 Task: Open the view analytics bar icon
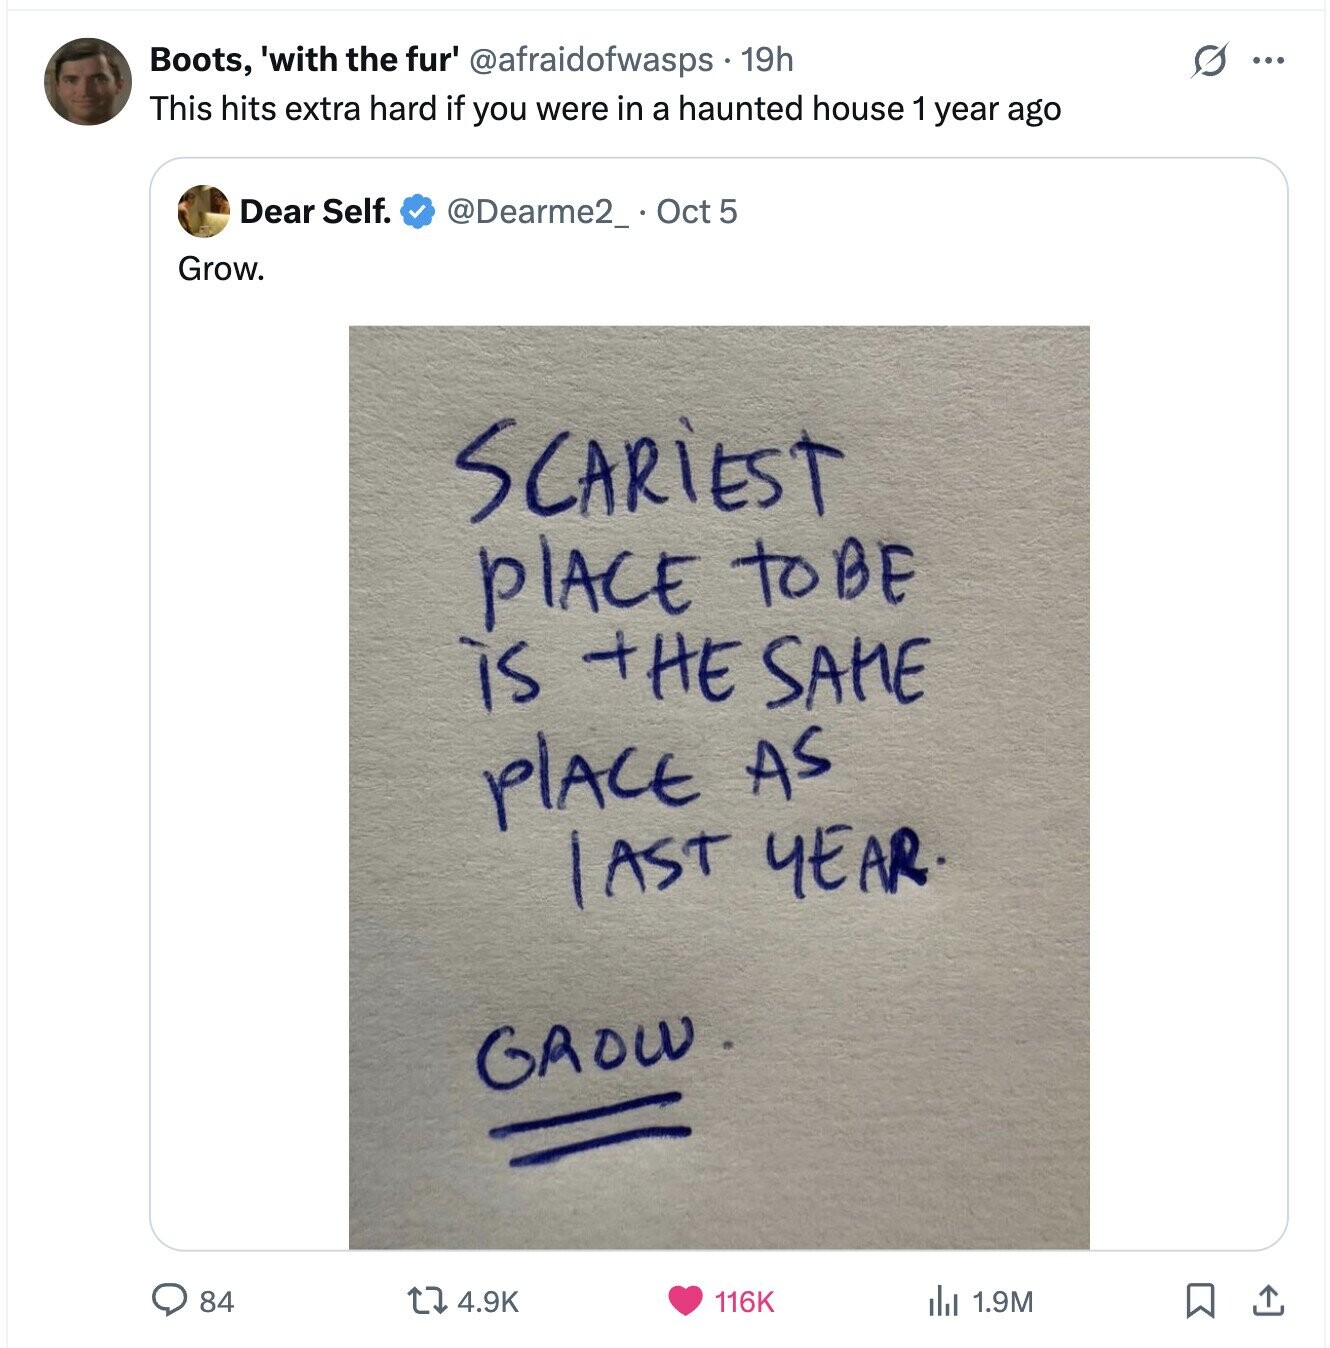943,1300
